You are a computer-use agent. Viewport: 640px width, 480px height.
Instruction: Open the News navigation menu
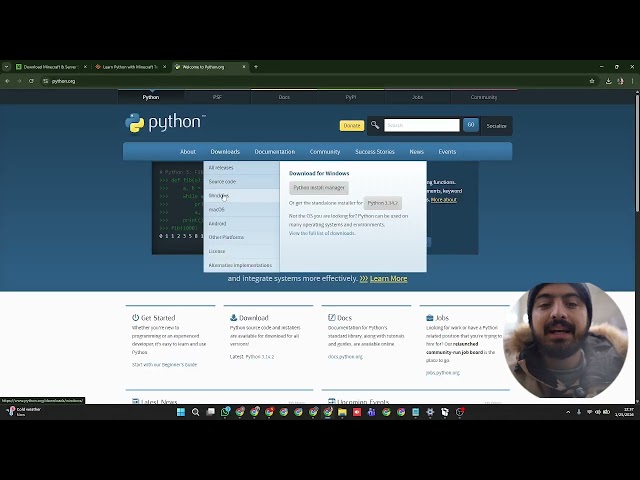point(416,151)
